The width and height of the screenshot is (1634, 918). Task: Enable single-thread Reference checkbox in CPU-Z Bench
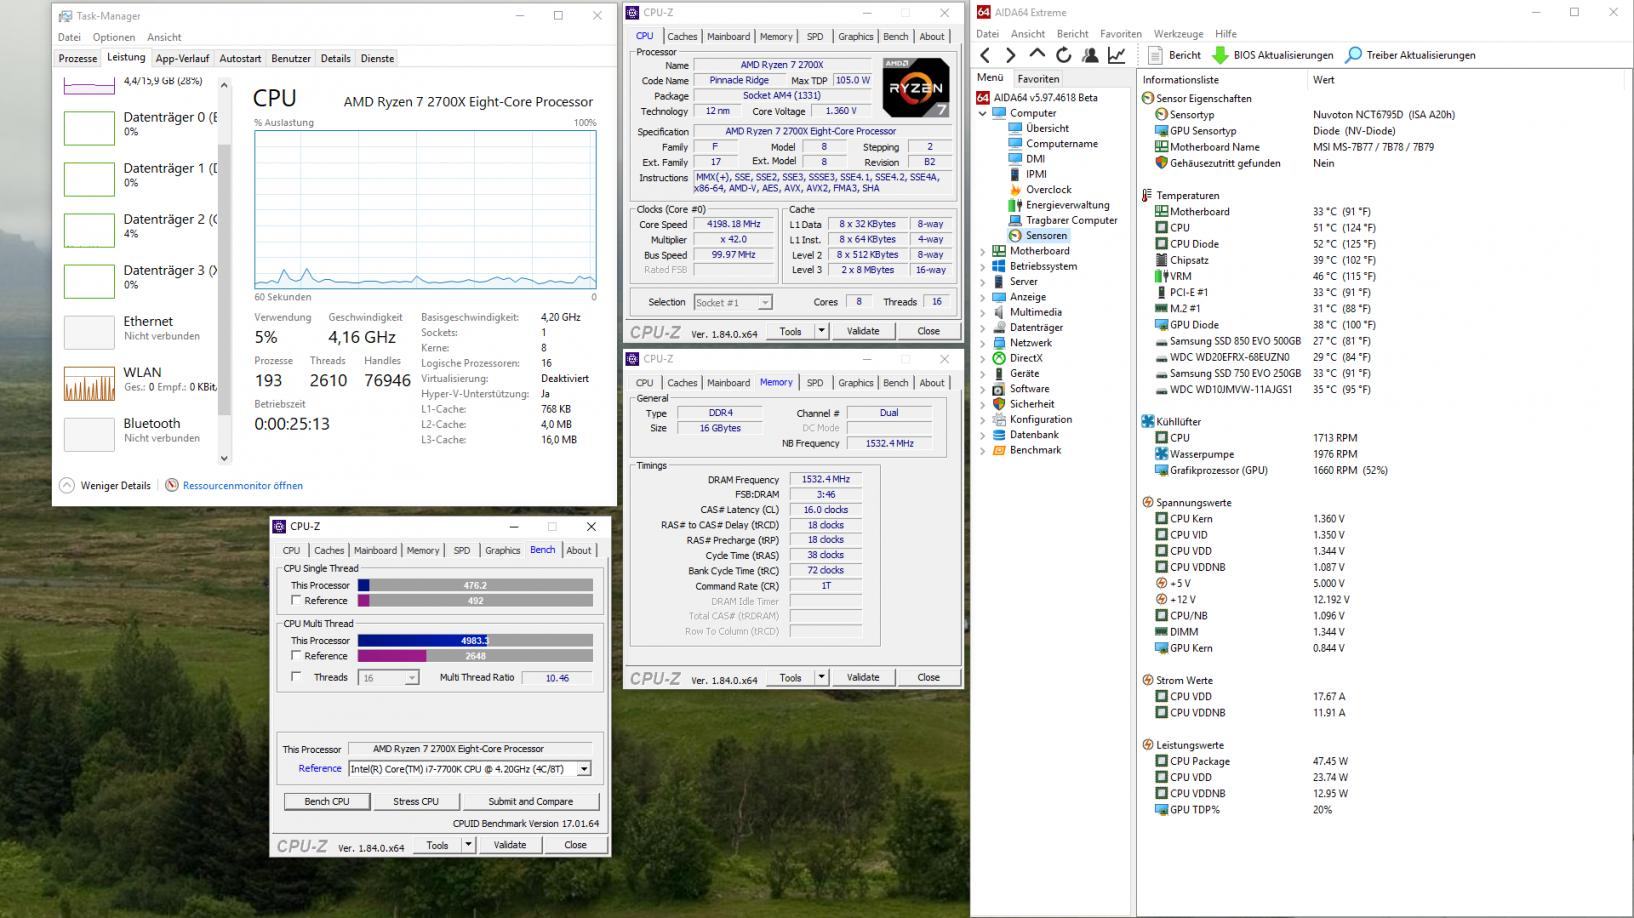pyautogui.click(x=296, y=600)
